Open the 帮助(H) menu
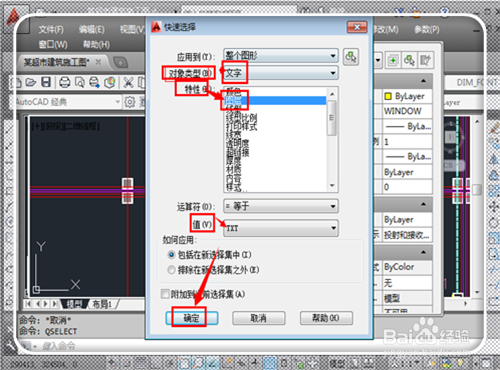The height and width of the screenshot is (370, 500). click(x=96, y=44)
